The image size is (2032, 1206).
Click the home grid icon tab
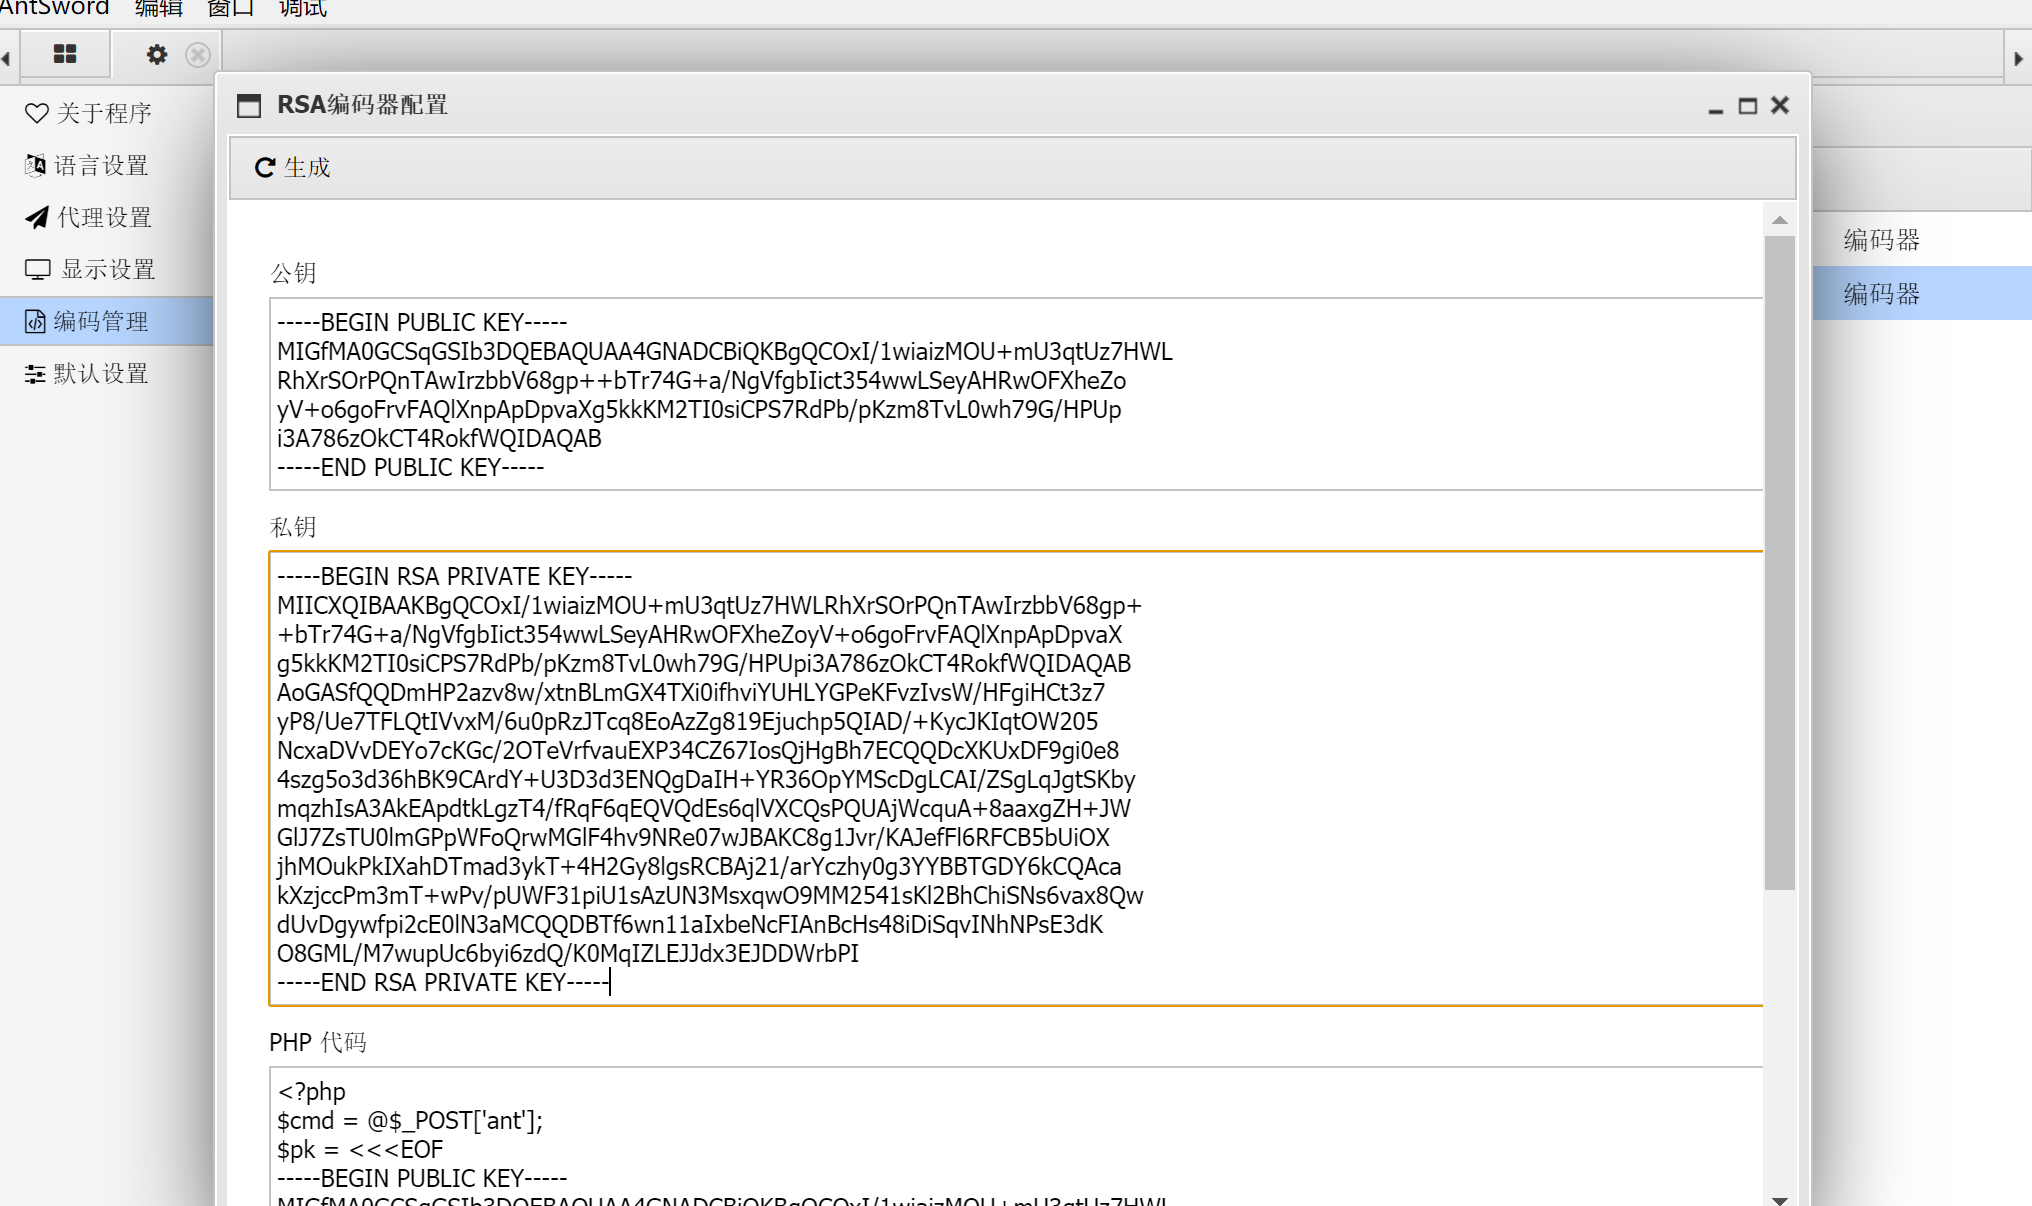point(65,54)
